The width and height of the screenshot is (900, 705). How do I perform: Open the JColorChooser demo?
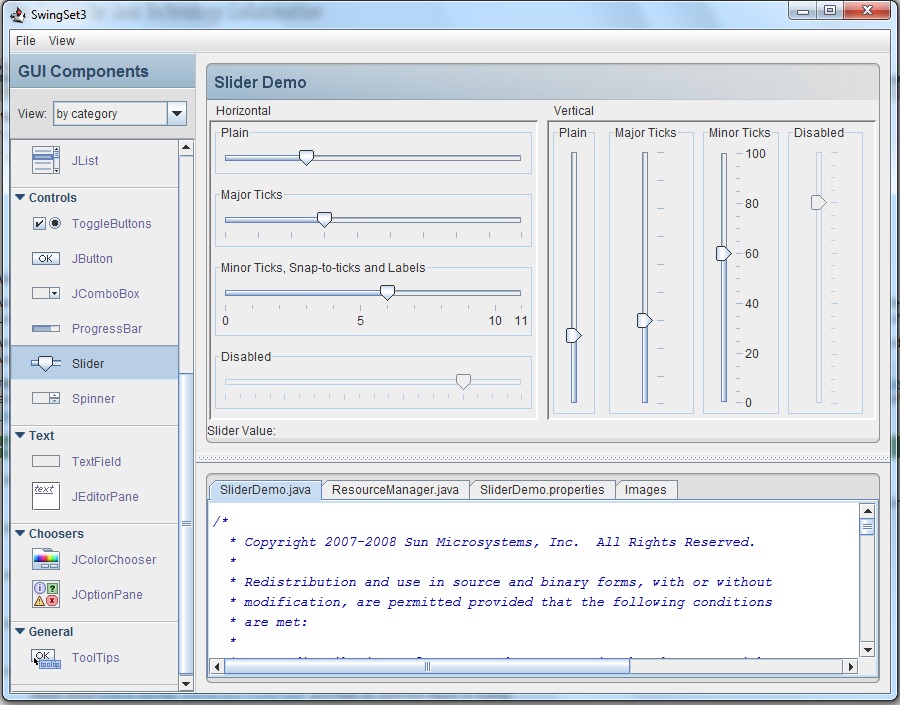114,560
